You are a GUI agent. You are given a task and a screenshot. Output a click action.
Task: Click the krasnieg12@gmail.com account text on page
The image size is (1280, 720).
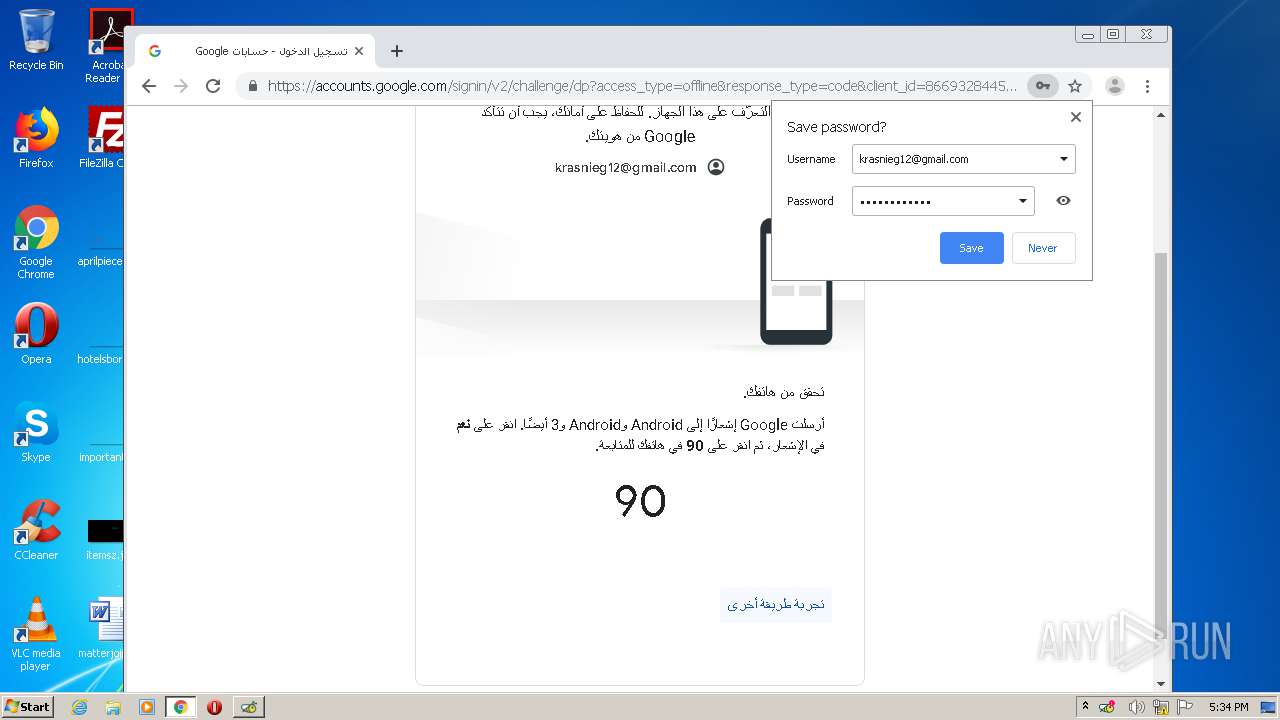625,168
